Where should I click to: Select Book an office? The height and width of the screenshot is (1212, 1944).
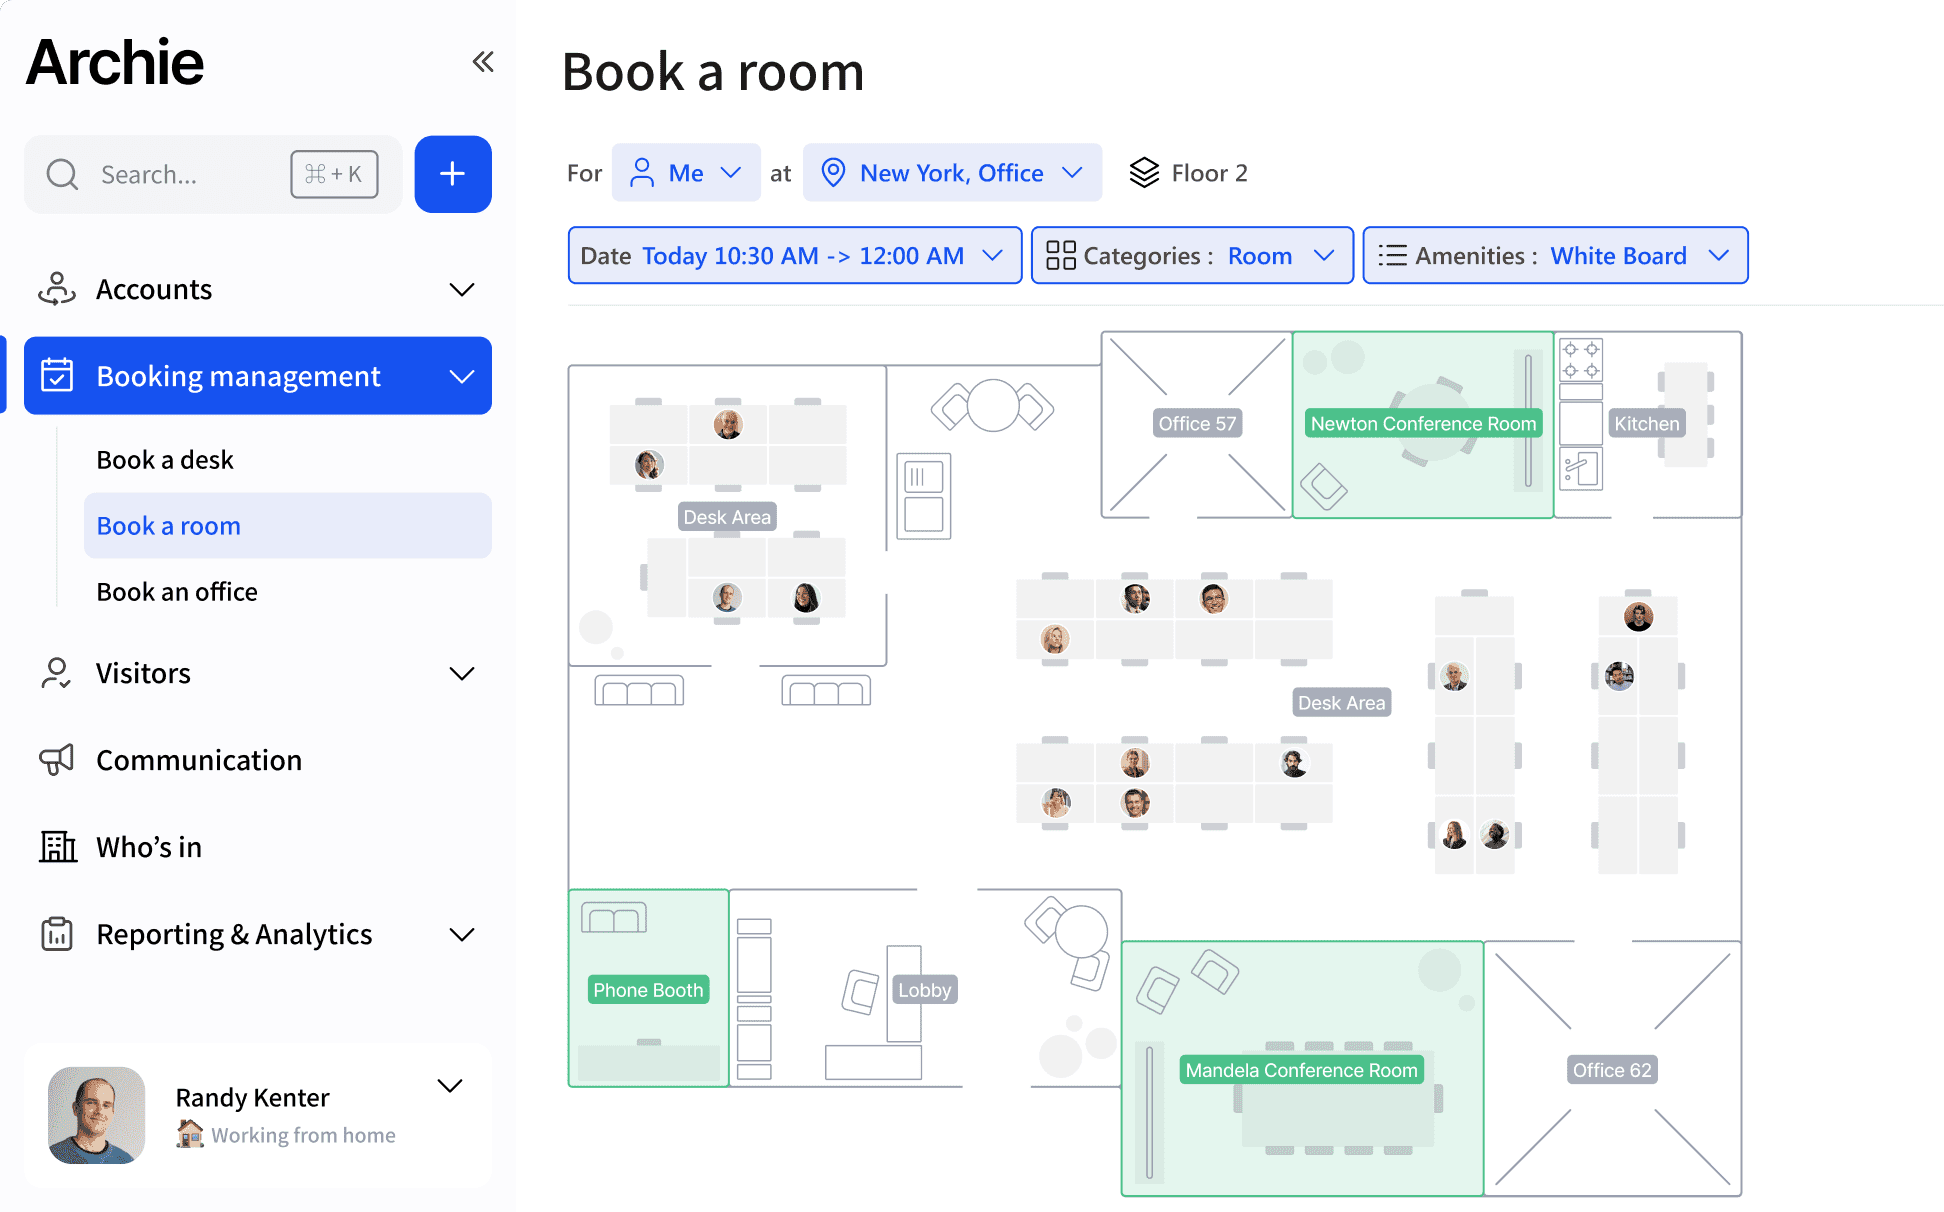pos(177,591)
